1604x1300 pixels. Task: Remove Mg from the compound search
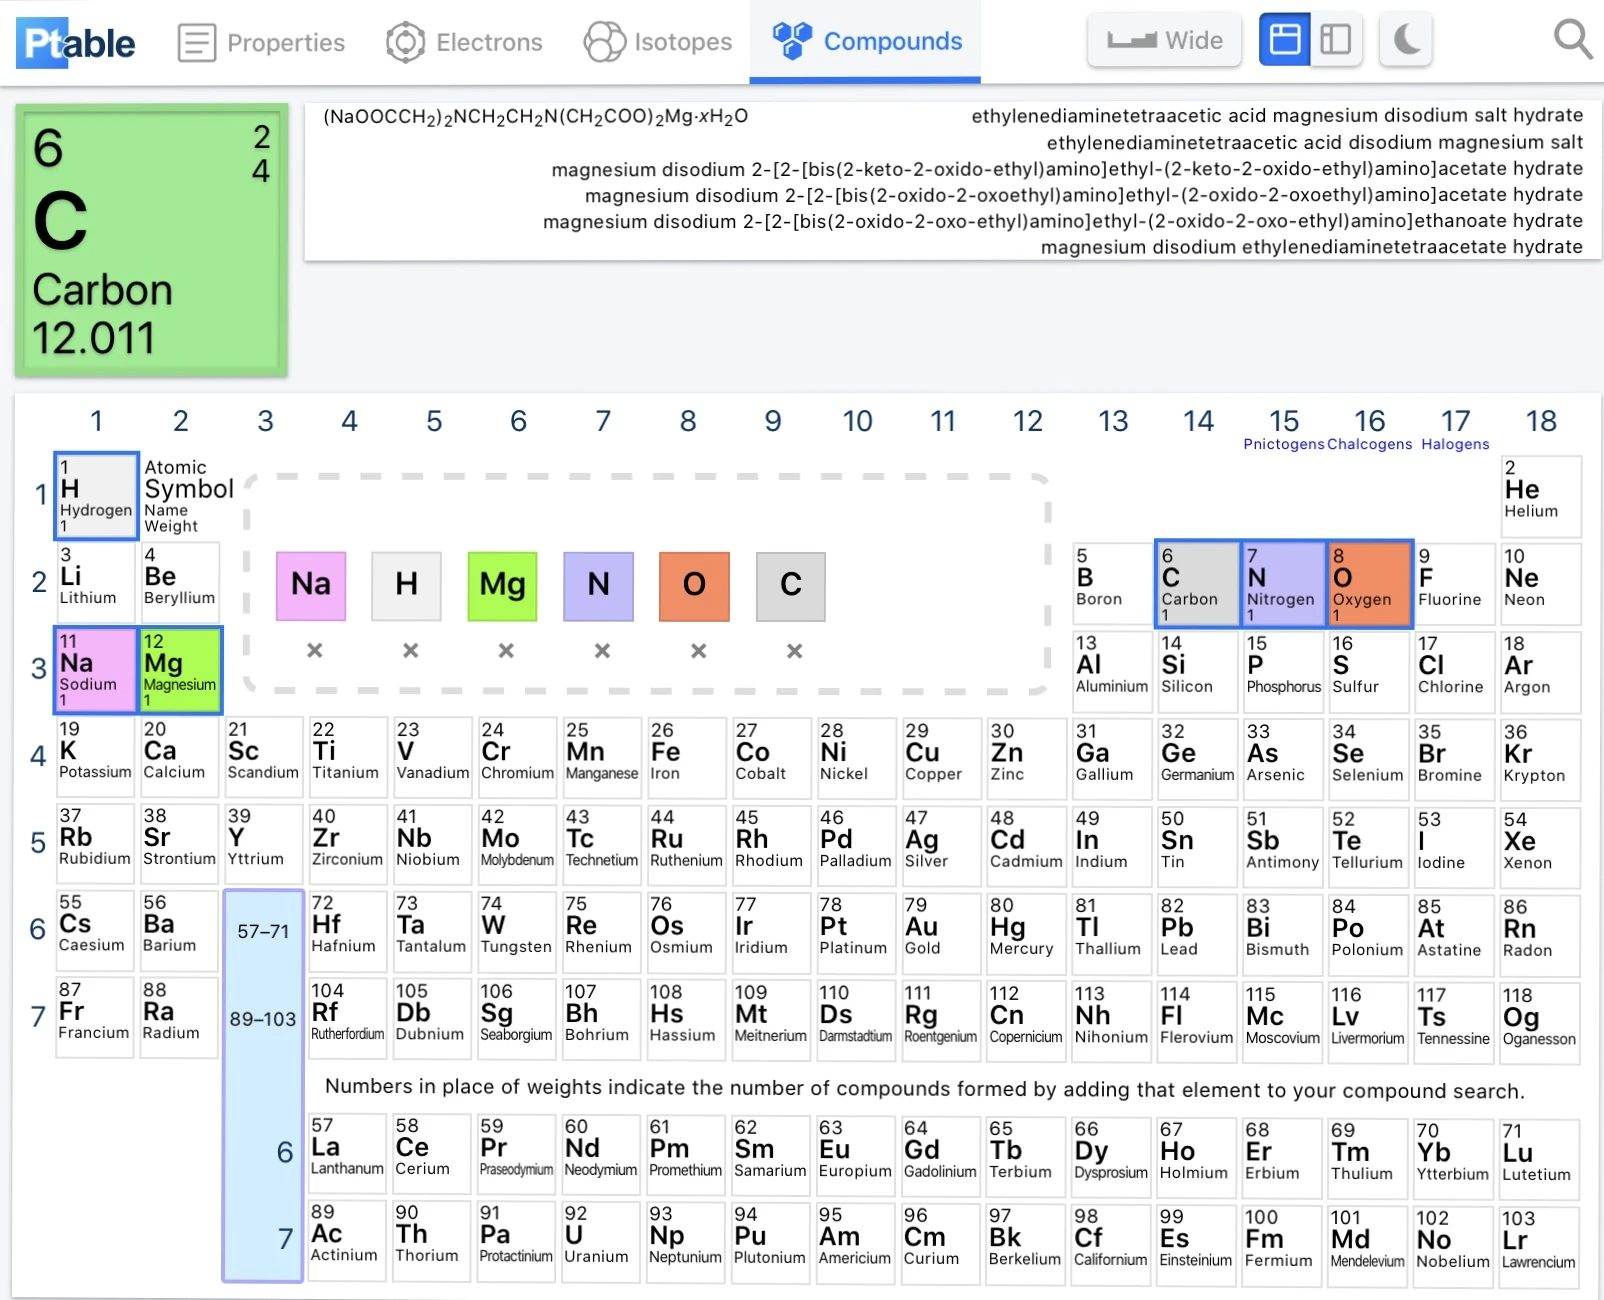point(506,651)
